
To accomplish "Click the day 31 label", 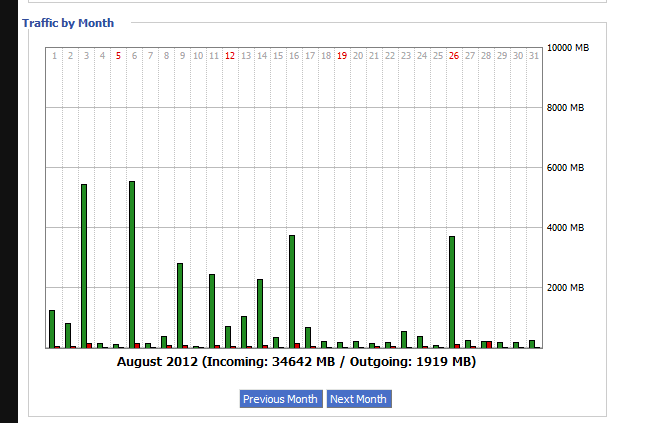I will 534,56.
